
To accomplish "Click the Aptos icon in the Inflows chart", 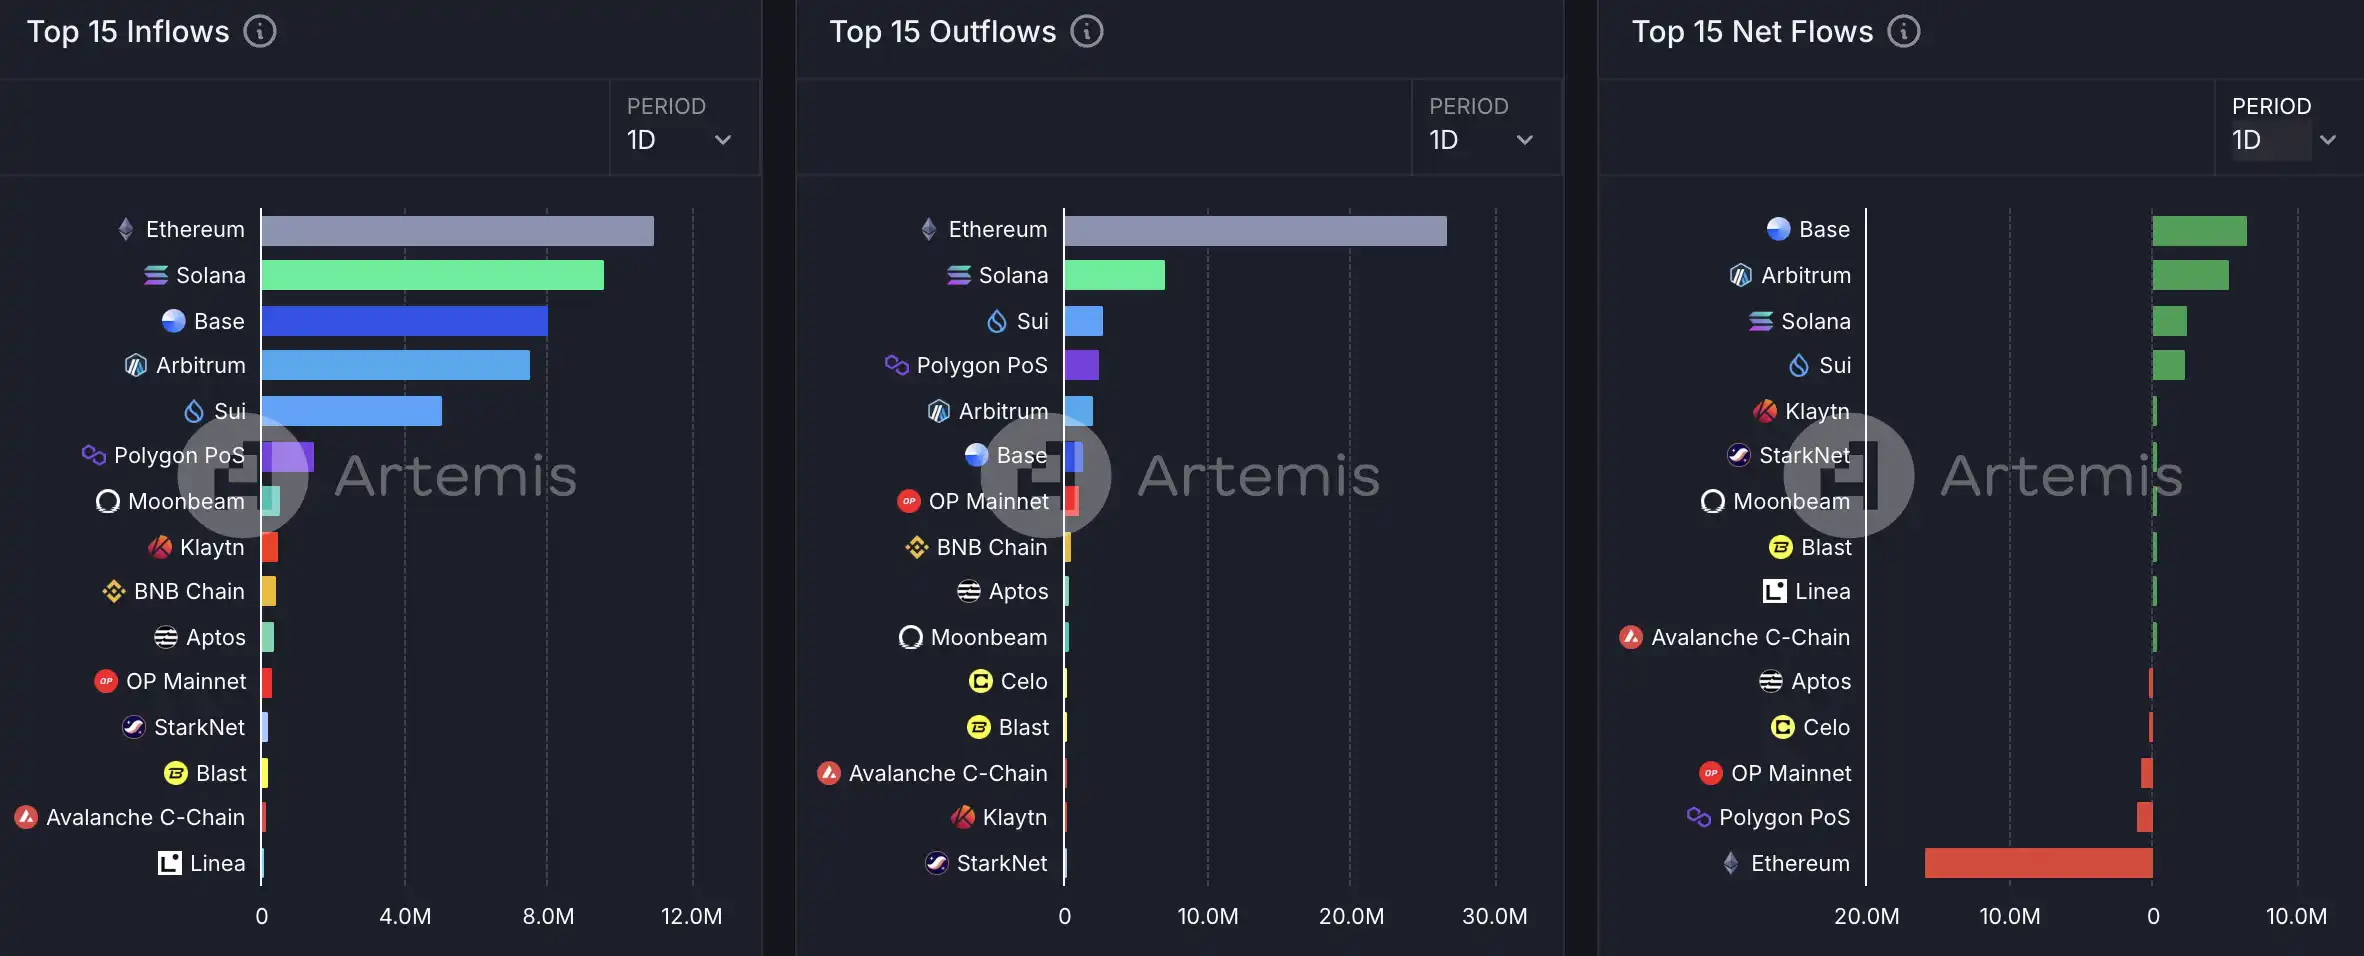I will 166,637.
